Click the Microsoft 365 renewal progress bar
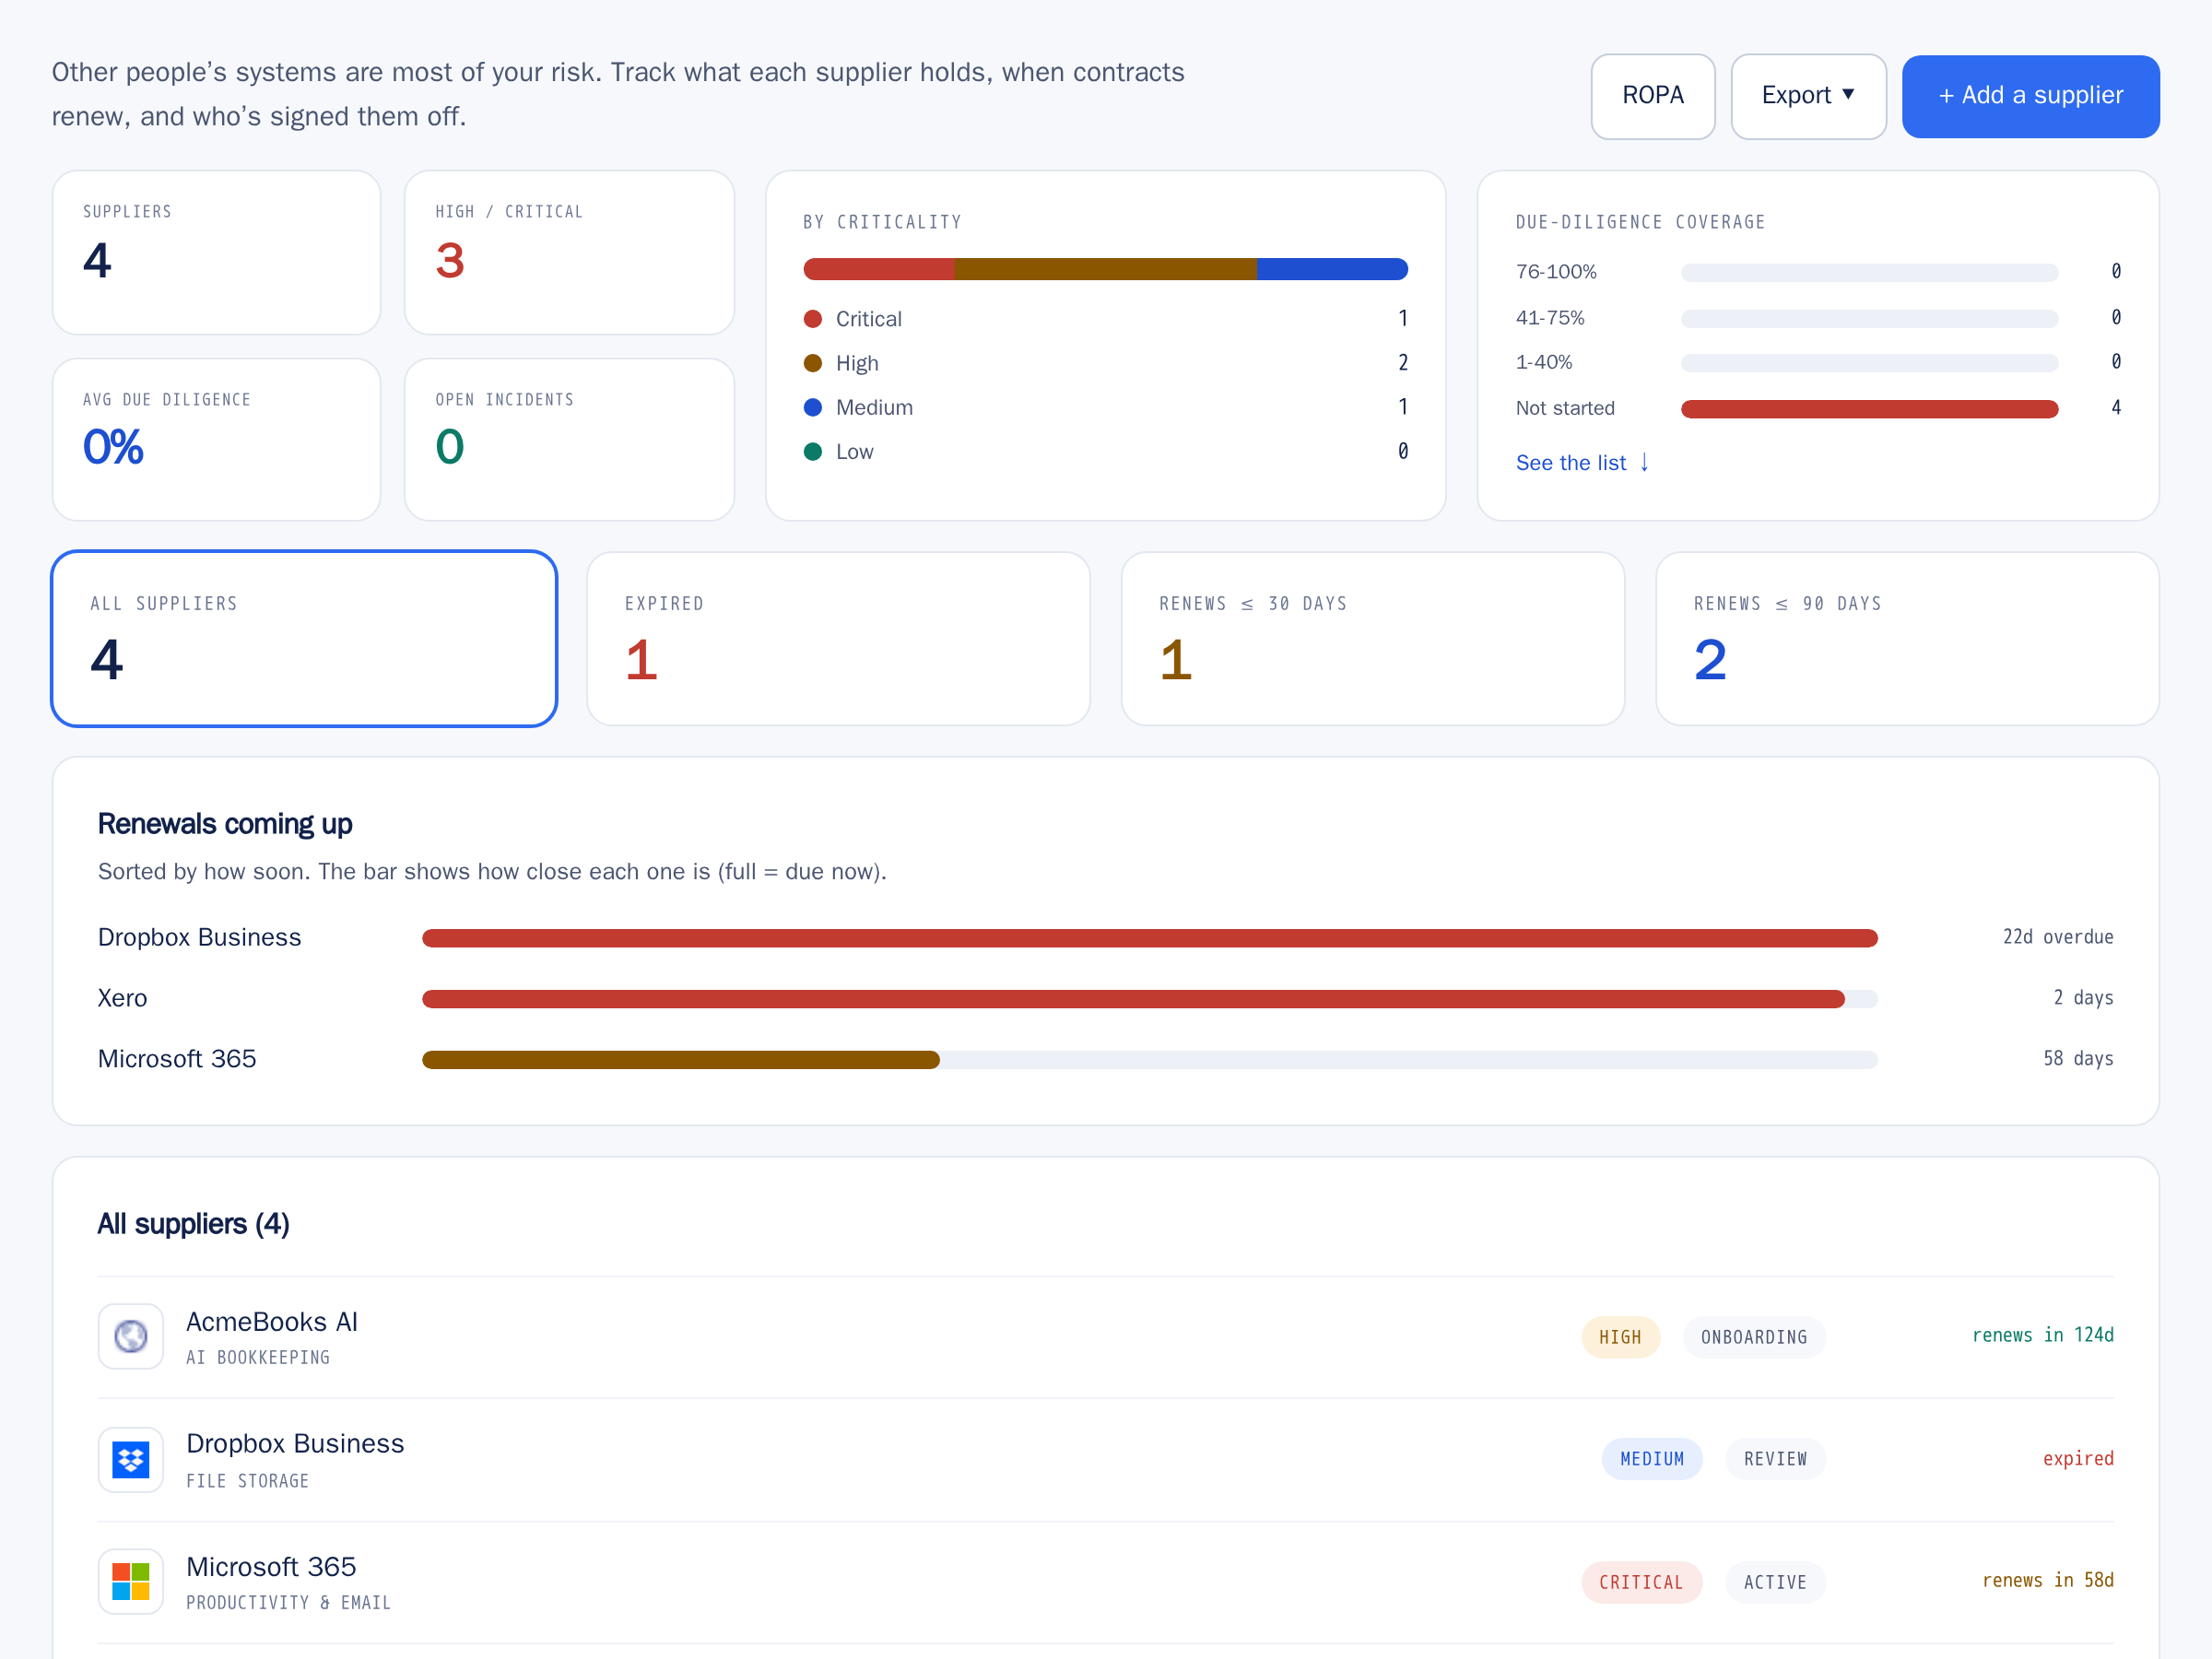Viewport: 2212px width, 1659px height. (1149, 1059)
